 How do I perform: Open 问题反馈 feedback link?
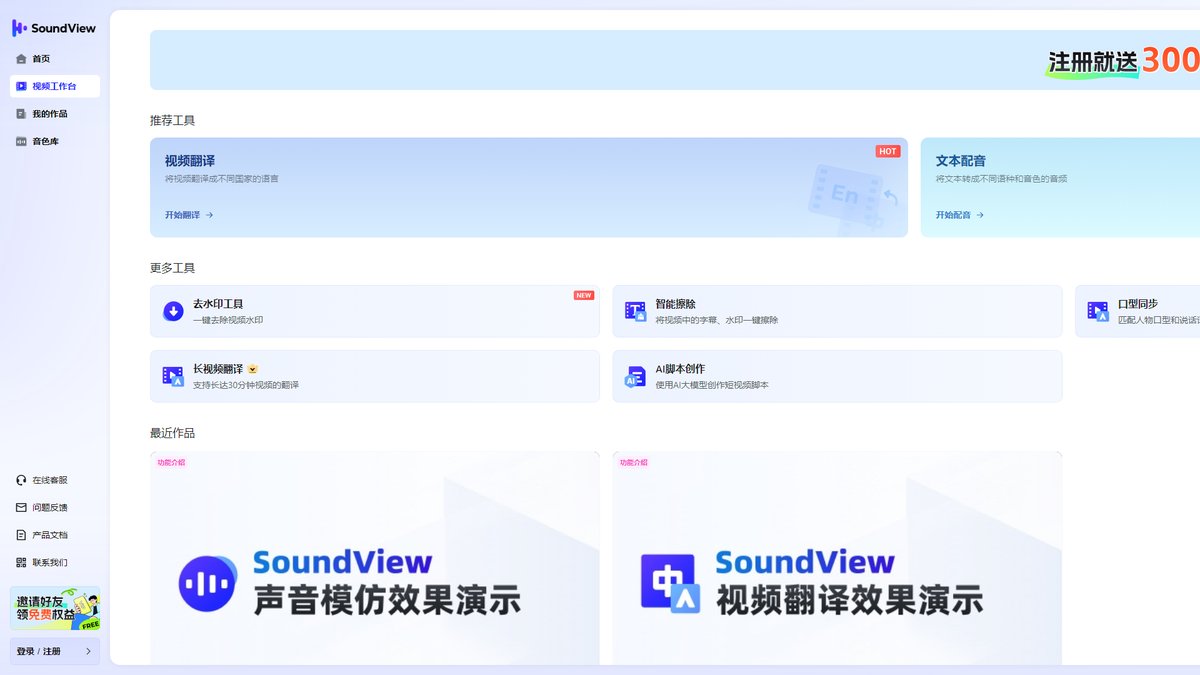[50, 508]
